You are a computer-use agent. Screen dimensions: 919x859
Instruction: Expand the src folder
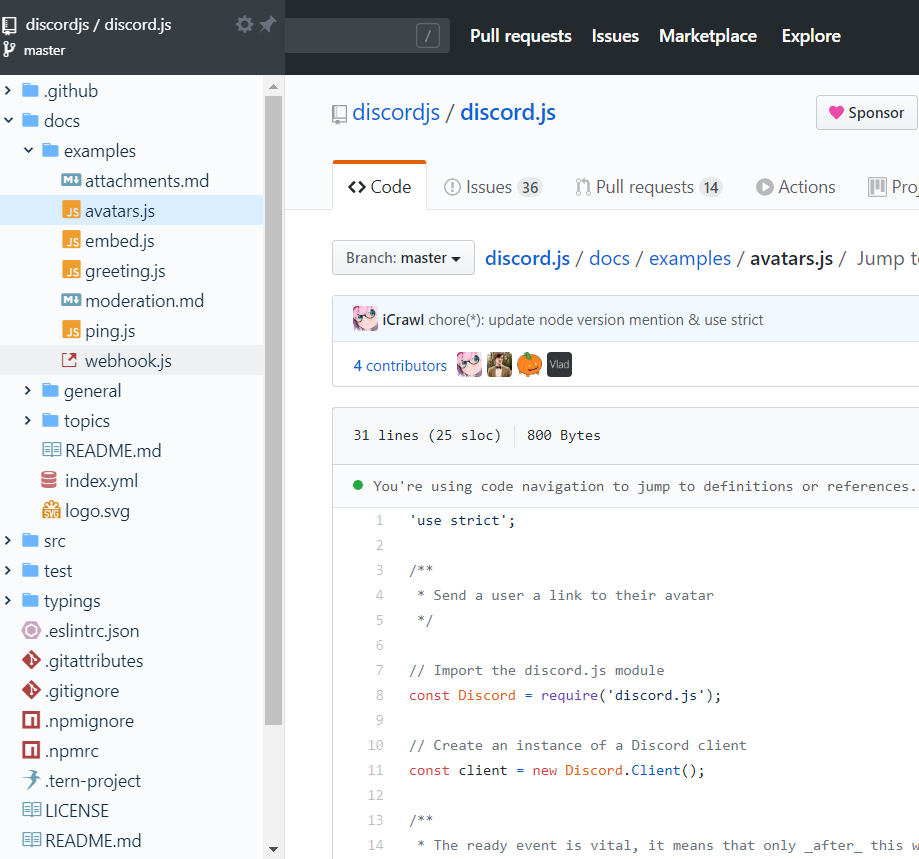pos(8,540)
